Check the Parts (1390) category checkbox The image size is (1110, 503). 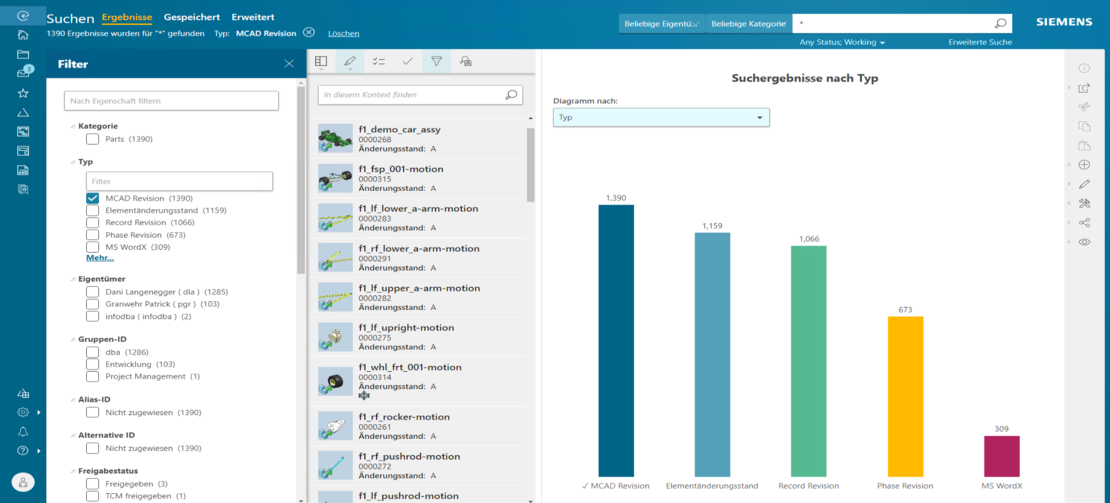(x=92, y=139)
